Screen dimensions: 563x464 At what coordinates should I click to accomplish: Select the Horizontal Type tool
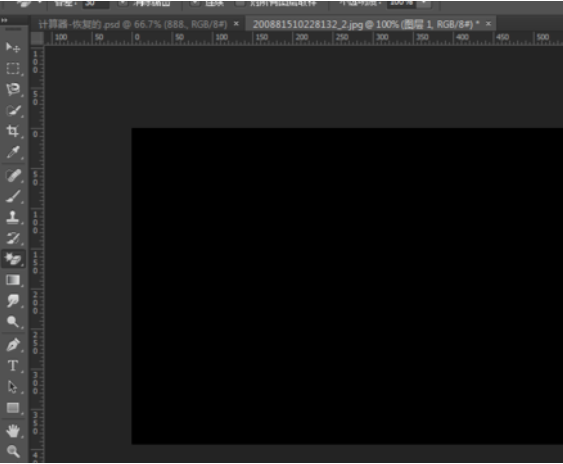[x=13, y=366]
